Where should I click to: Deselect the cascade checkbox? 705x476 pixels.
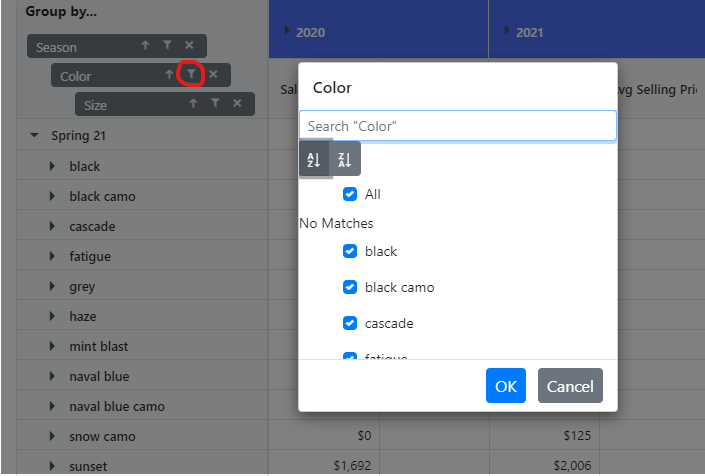tap(350, 324)
